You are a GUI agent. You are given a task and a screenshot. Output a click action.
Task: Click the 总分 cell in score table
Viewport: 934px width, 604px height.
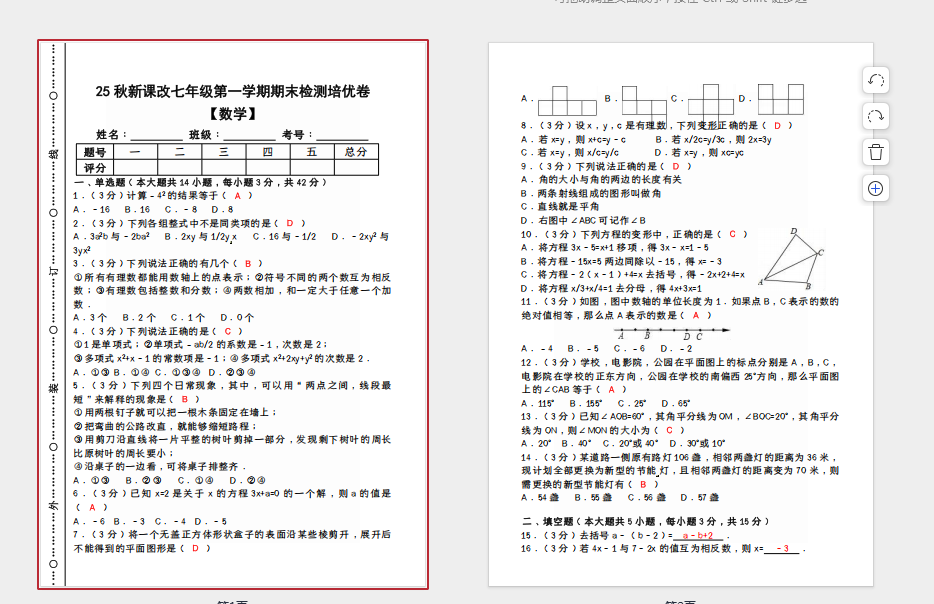click(355, 152)
